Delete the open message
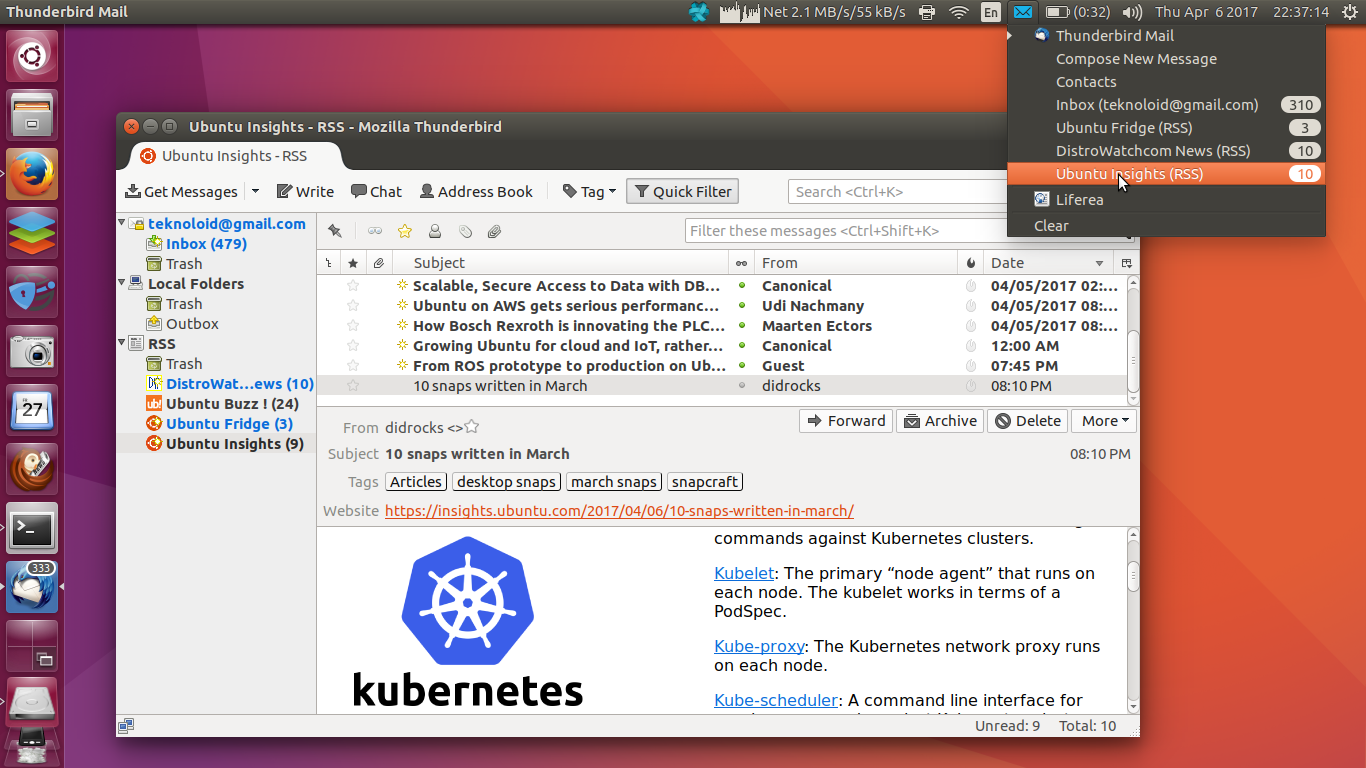Viewport: 1366px width, 768px height. pyautogui.click(x=1028, y=421)
